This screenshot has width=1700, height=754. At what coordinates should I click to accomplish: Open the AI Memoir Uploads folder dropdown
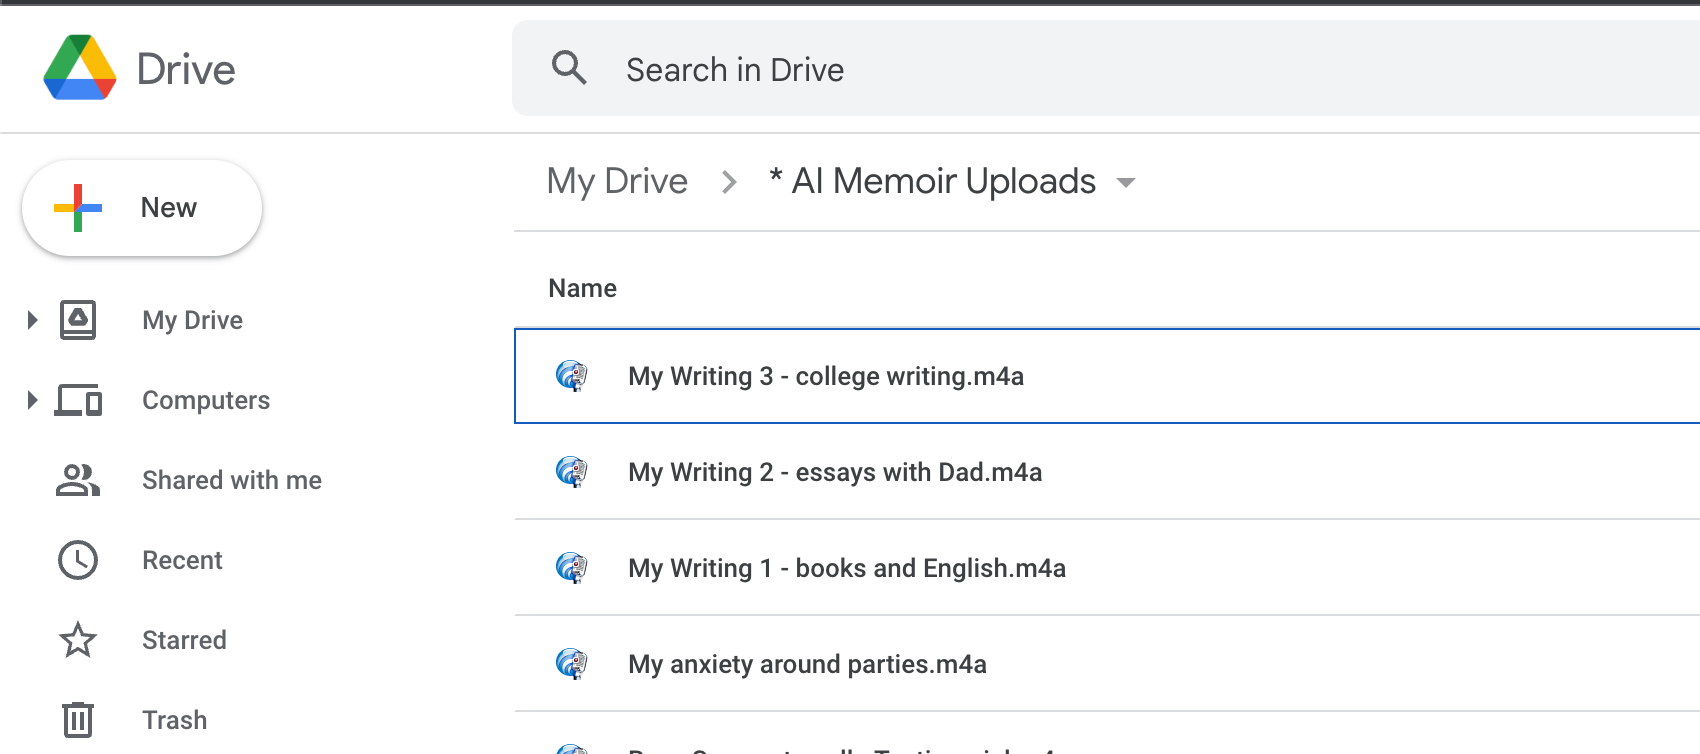1126,182
